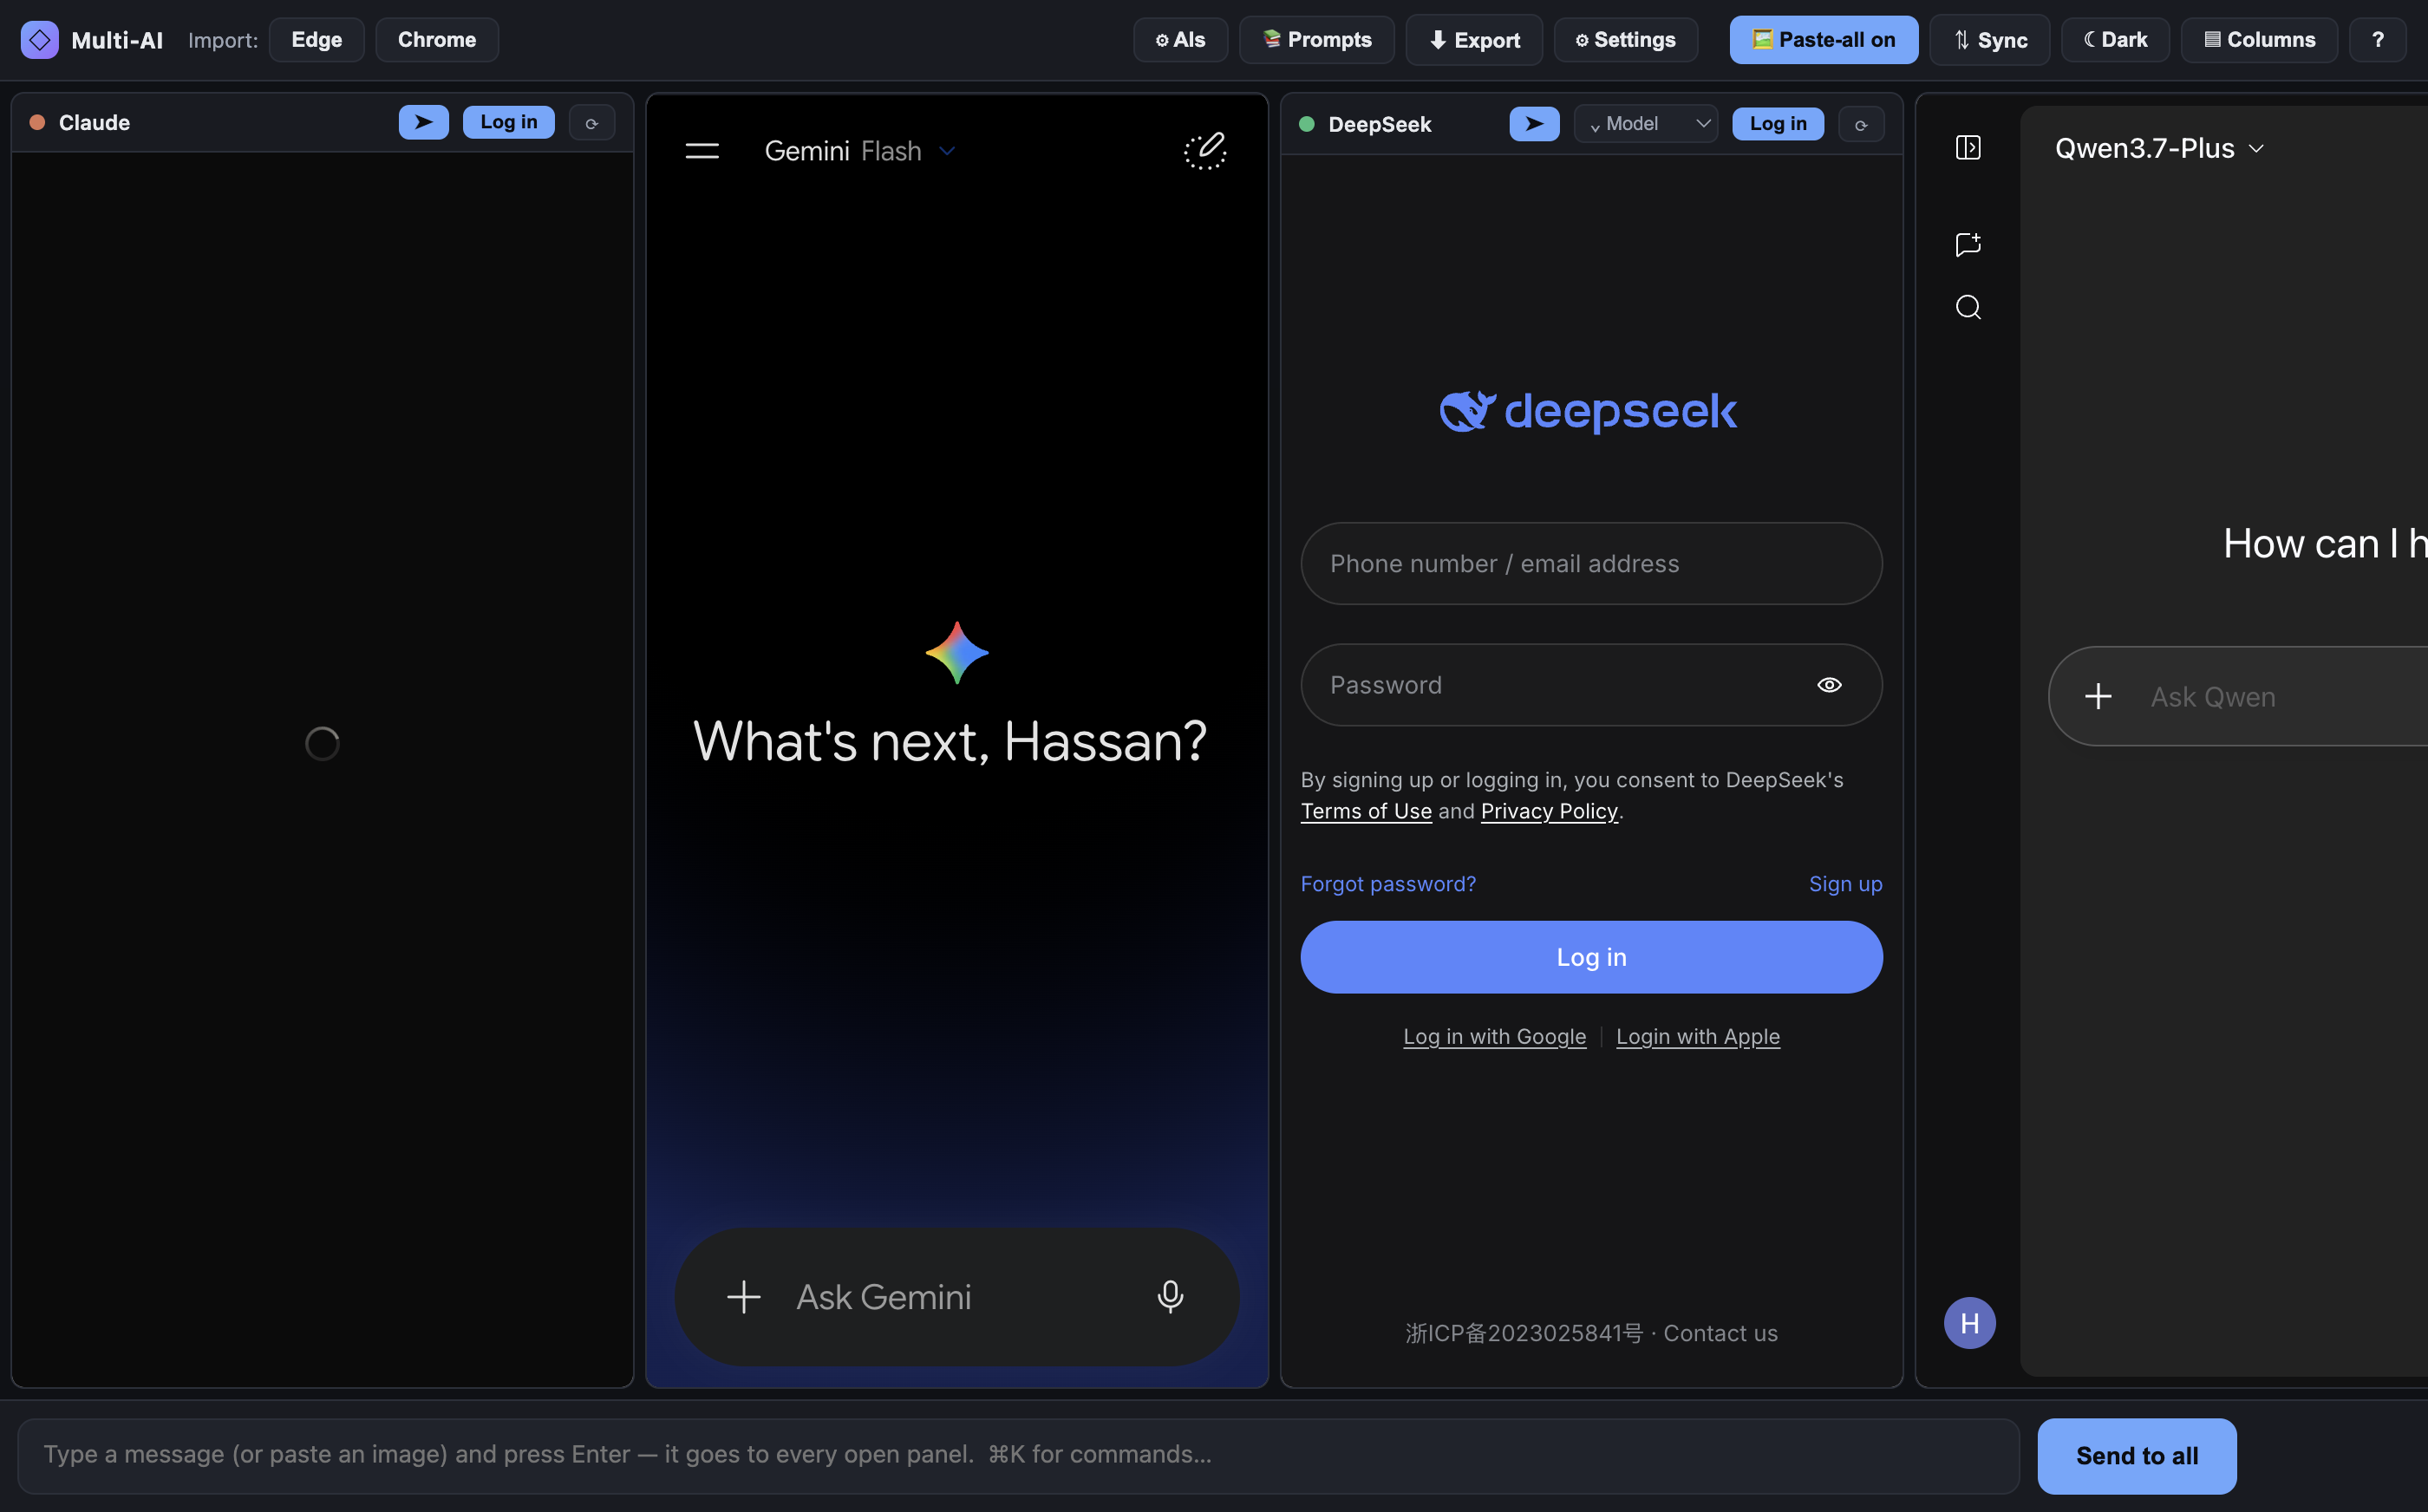Click the plus icon in the Ask Qwen box
Viewport: 2428px width, 1512px height.
(2098, 696)
